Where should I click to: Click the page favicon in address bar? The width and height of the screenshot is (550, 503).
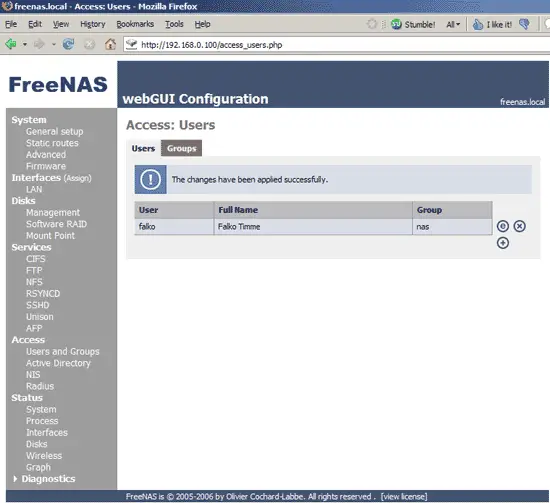tap(132, 44)
